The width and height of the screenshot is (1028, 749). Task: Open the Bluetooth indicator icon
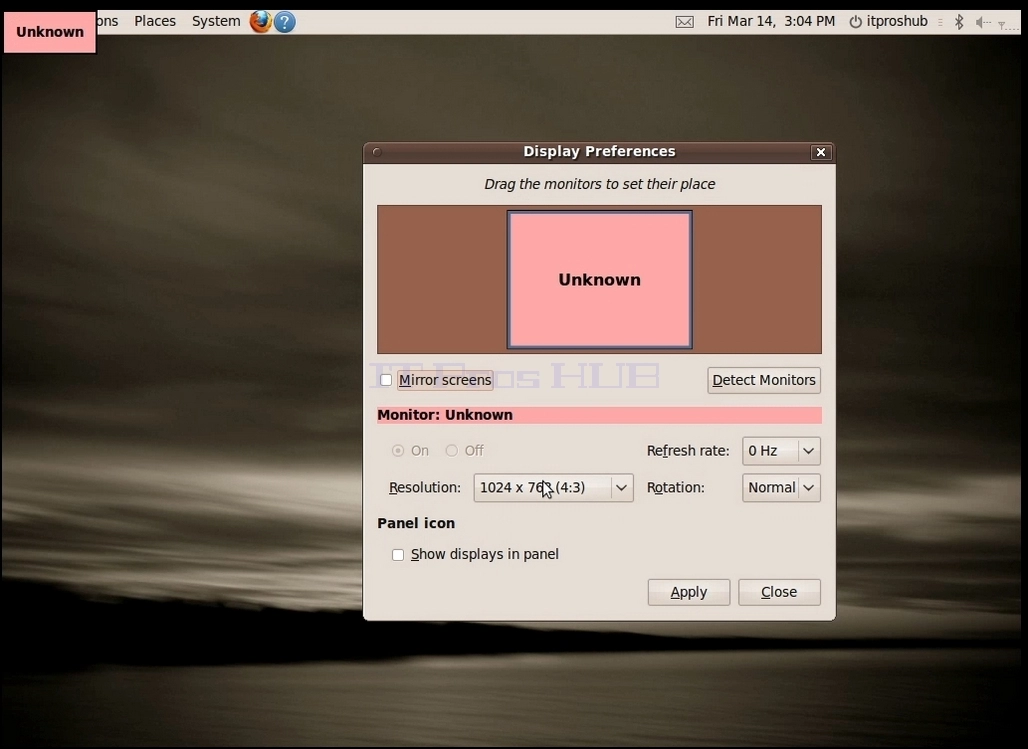[959, 22]
